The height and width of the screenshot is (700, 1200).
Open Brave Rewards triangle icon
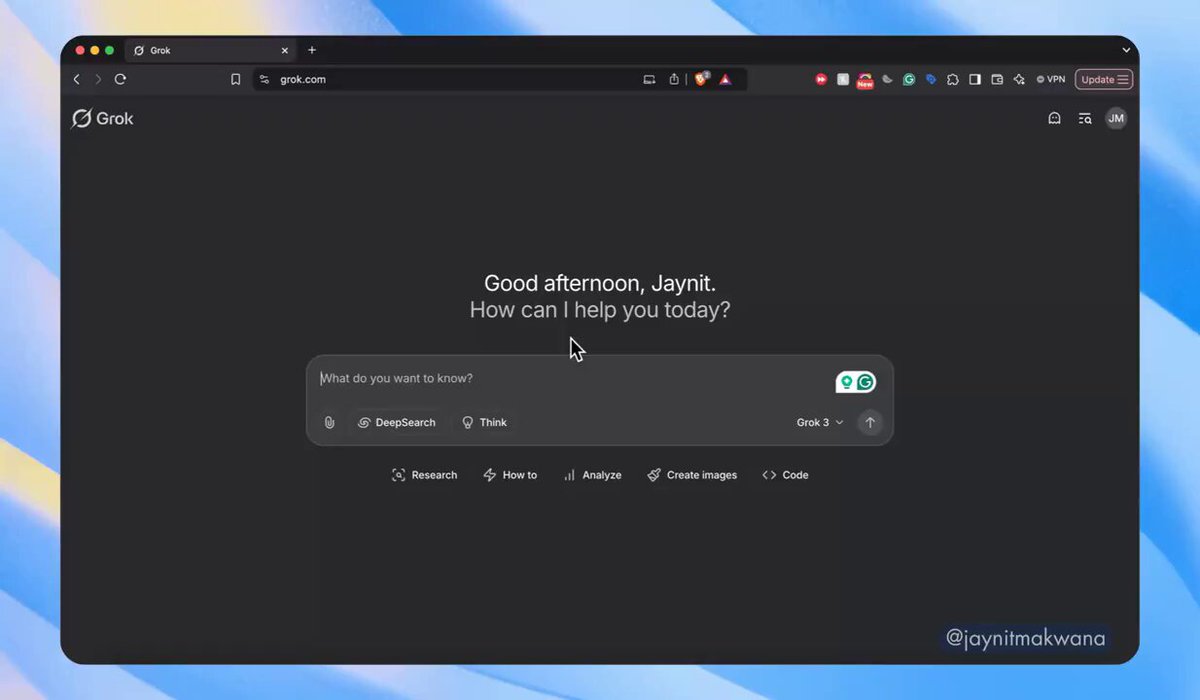[725, 79]
